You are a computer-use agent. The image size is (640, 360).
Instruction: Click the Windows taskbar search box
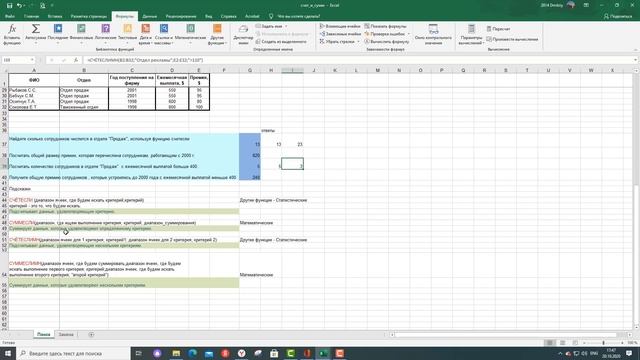point(73,353)
